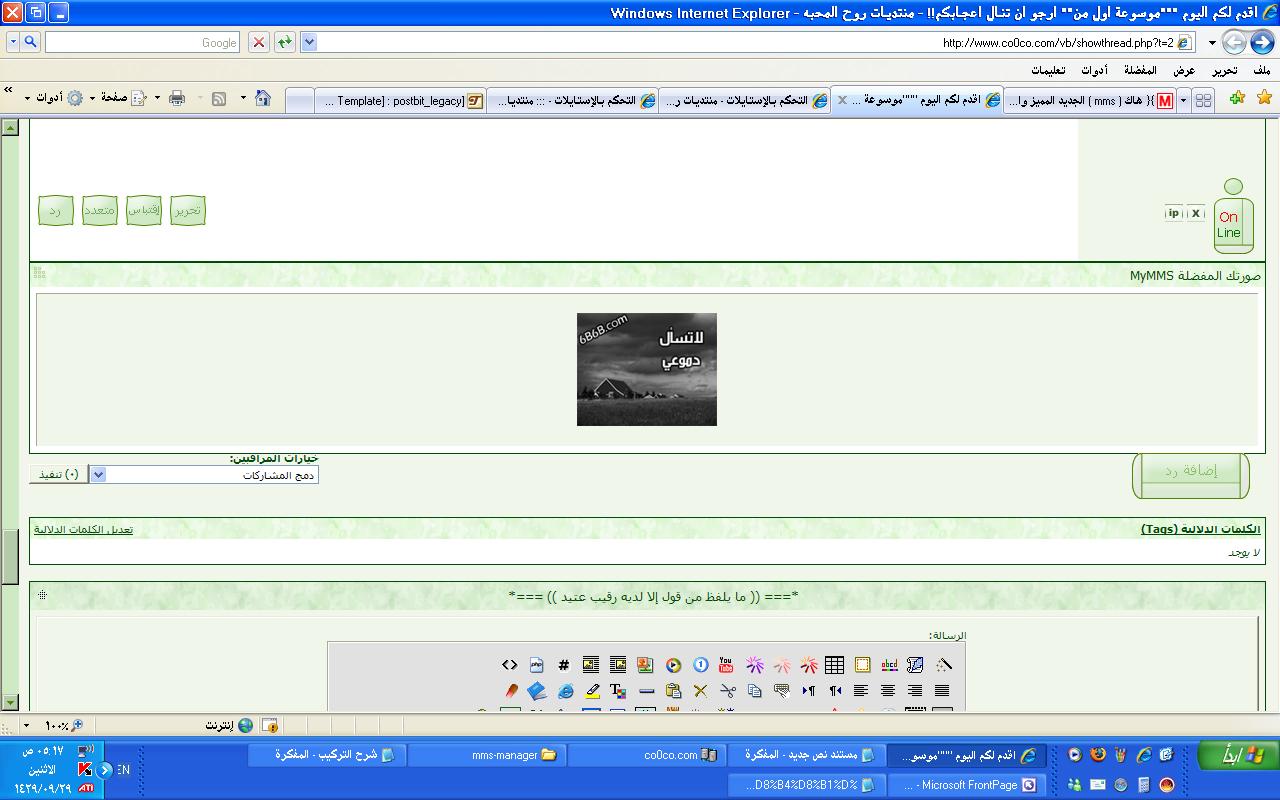This screenshot has width=1280, height=800.
Task: Expand the tab list dropdown arrow
Action: [1184, 101]
